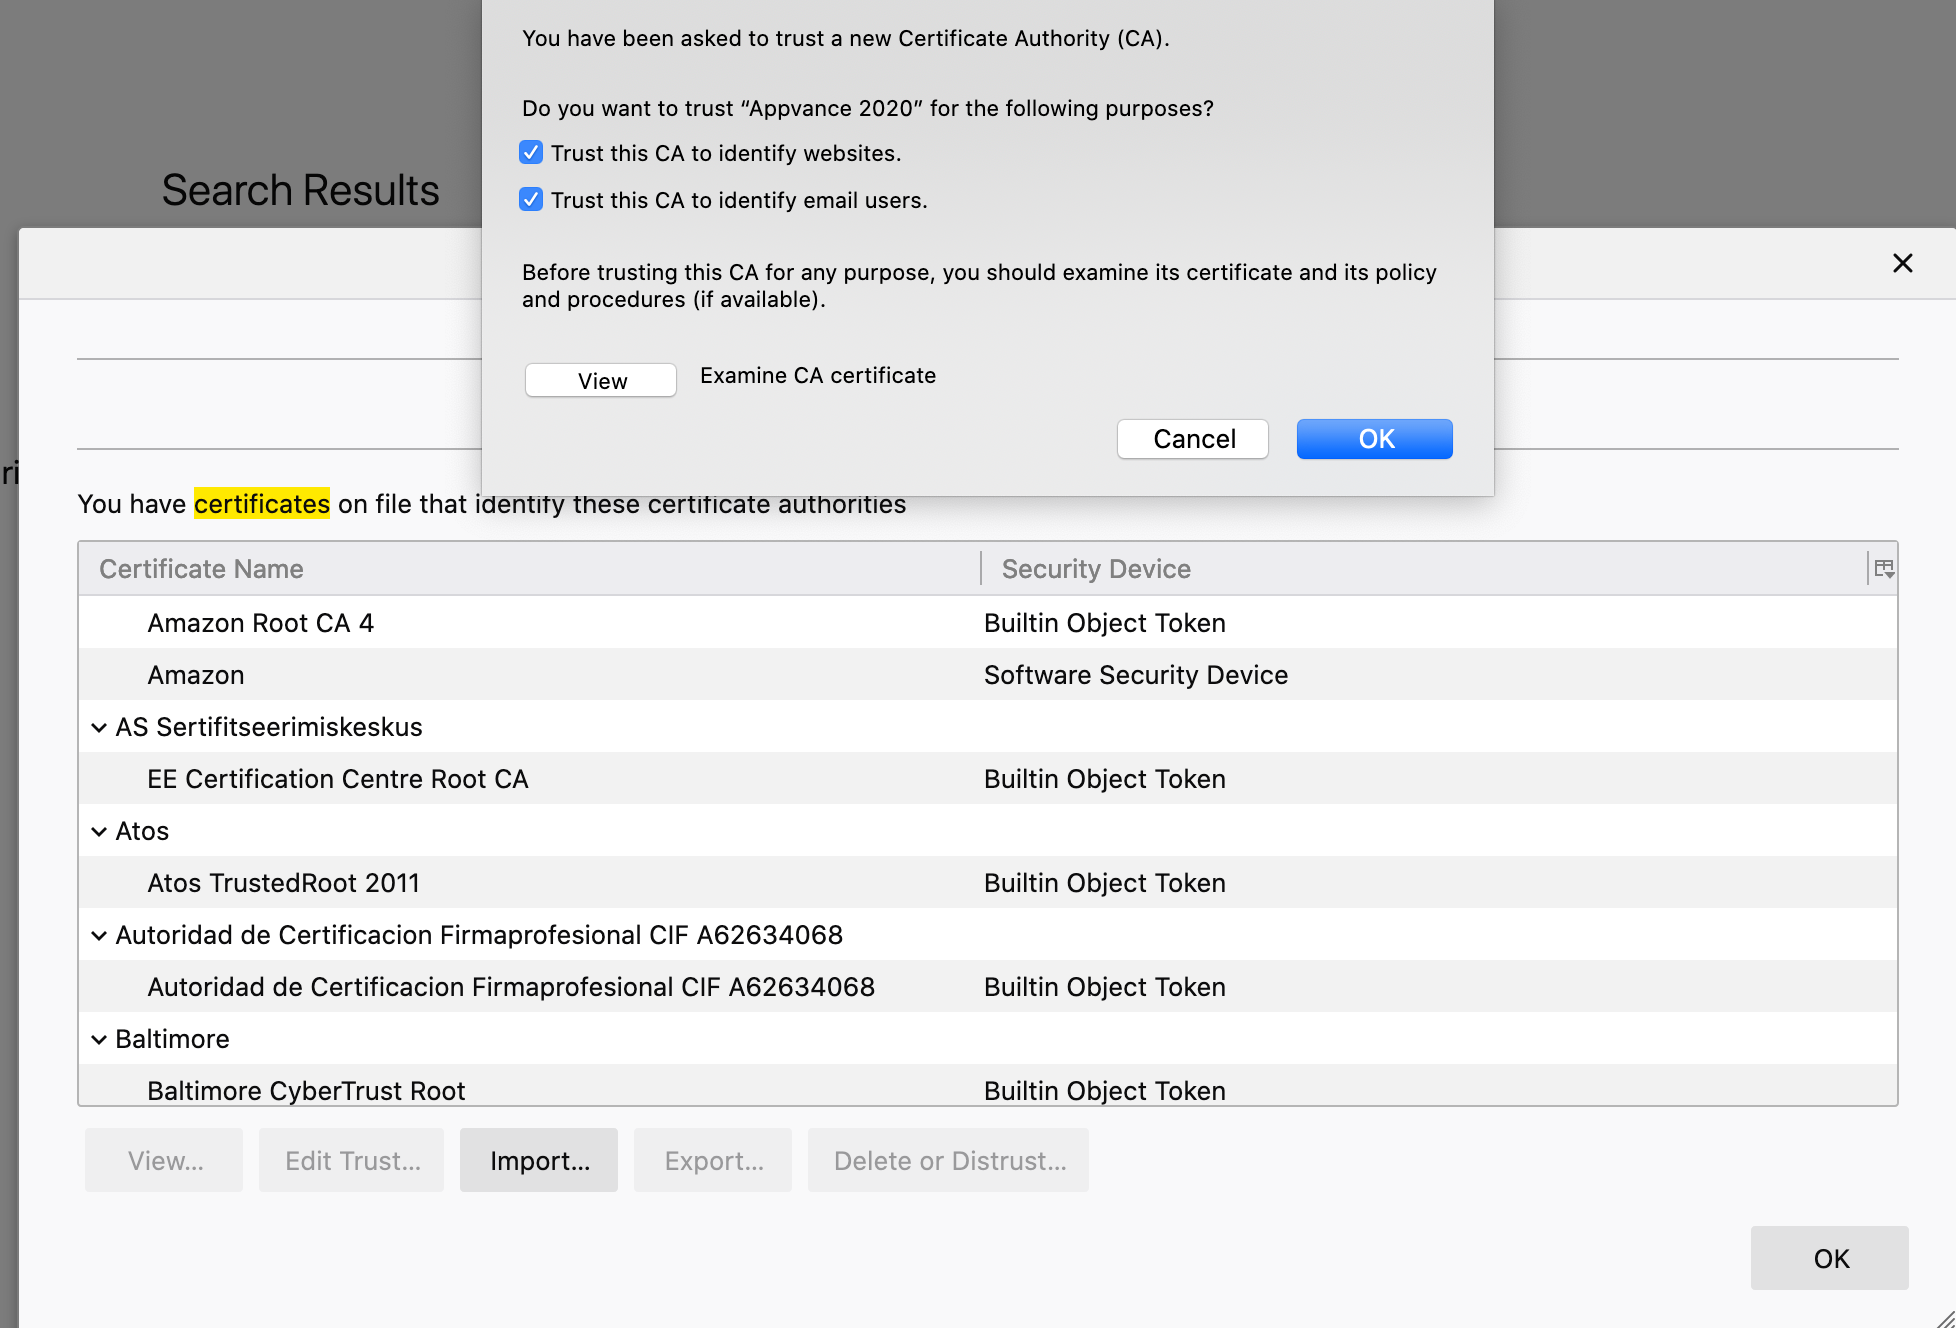Click the Examine CA certificate label
The image size is (1956, 1328).
coord(818,375)
